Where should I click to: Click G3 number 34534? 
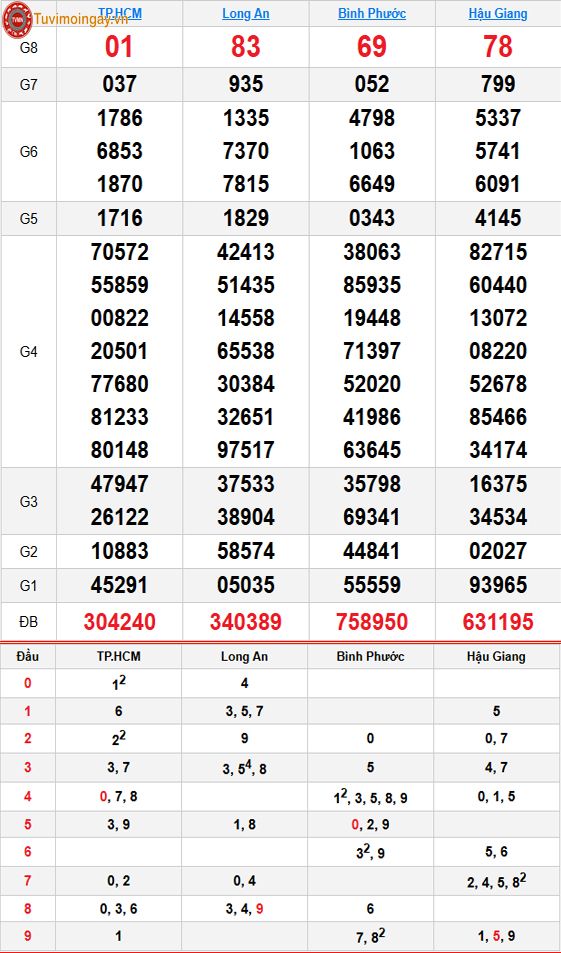pos(498,517)
